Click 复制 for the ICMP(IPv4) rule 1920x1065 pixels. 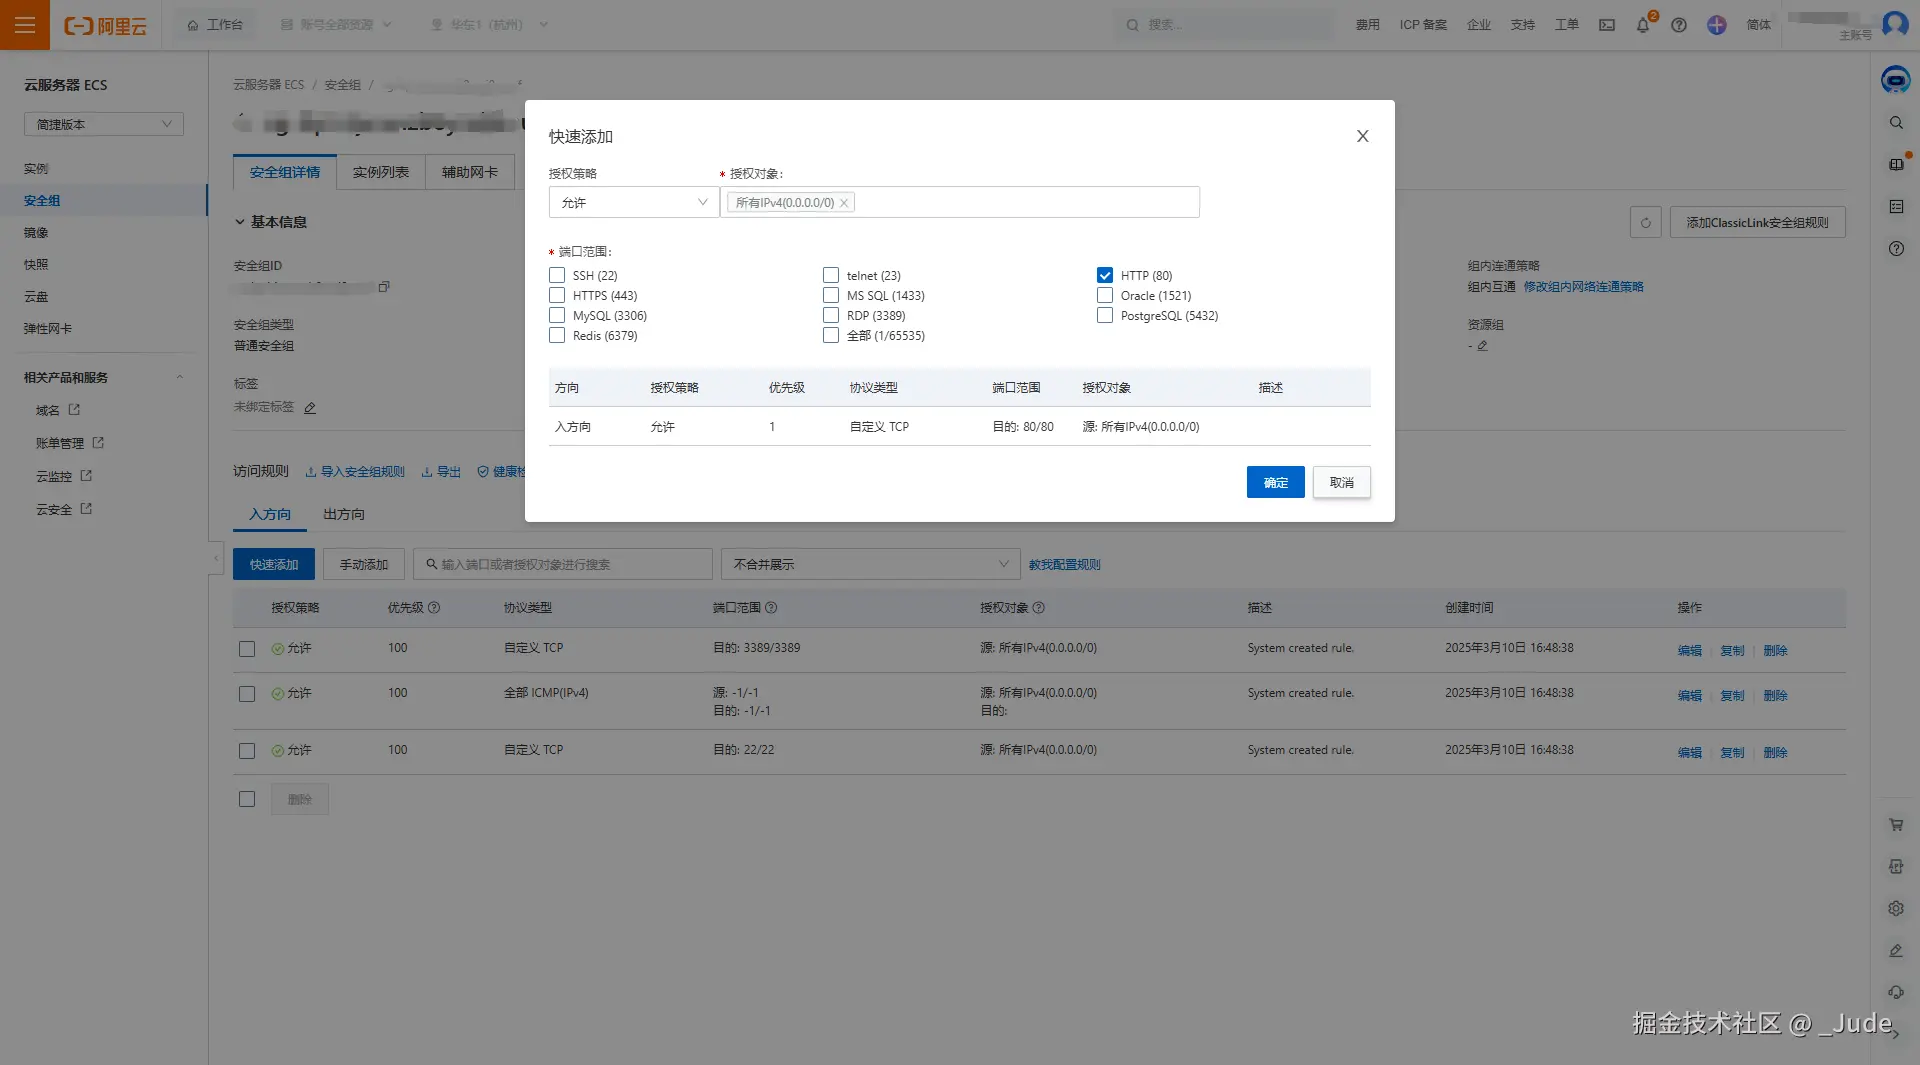1732,695
